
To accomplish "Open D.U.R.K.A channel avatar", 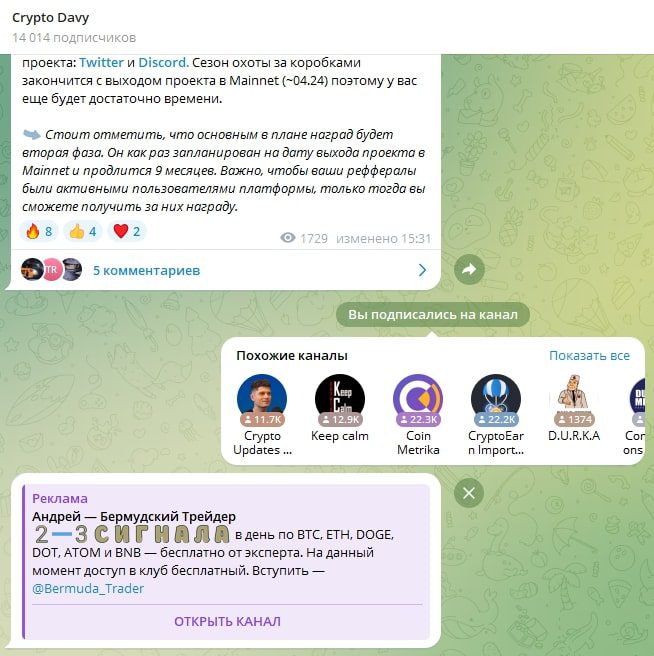I will pyautogui.click(x=574, y=399).
